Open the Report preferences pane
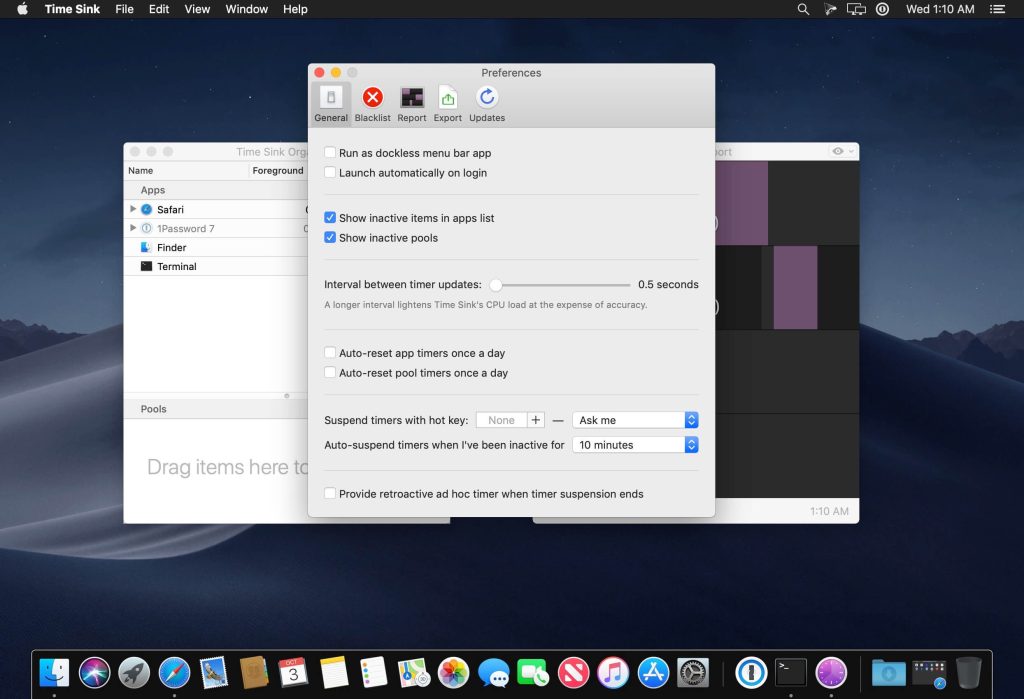The height and width of the screenshot is (699, 1024). pyautogui.click(x=412, y=103)
